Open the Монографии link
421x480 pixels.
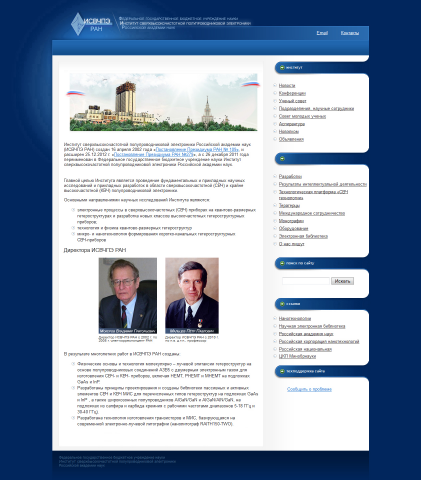tap(291, 221)
